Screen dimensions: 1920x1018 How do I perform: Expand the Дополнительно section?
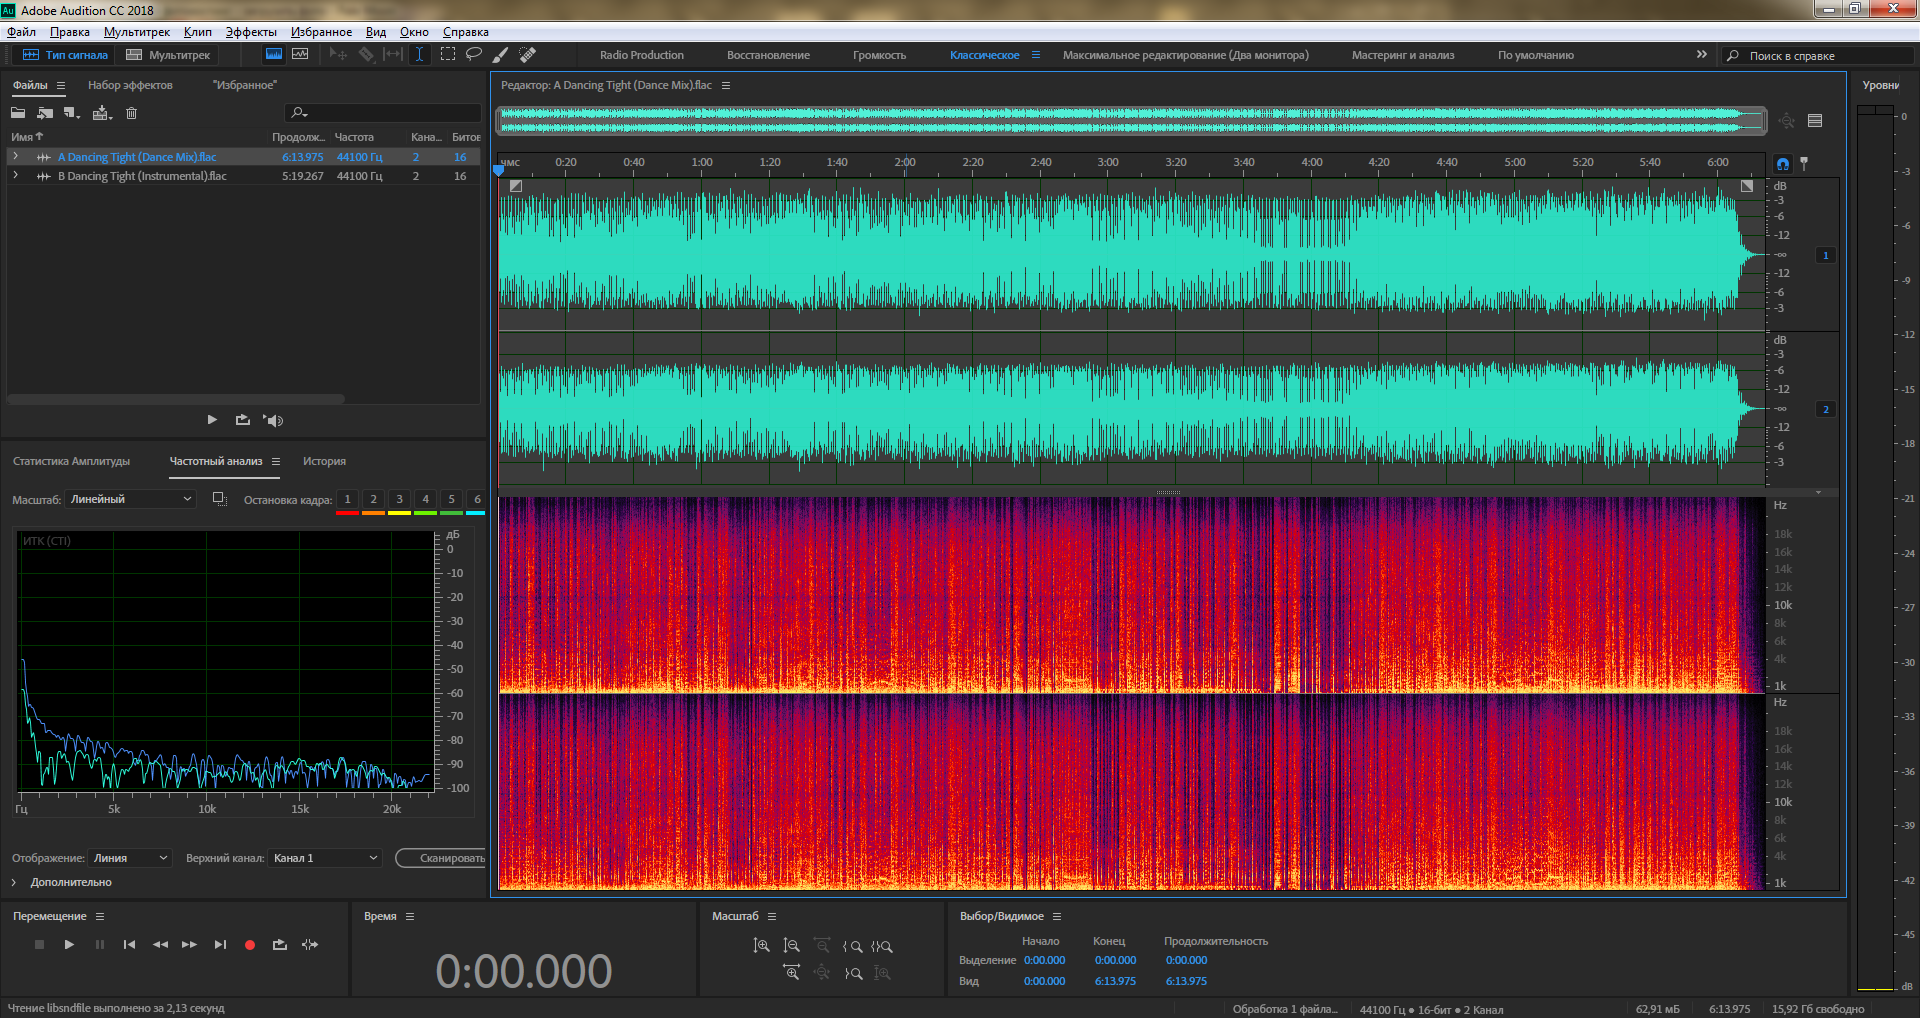click(x=14, y=882)
